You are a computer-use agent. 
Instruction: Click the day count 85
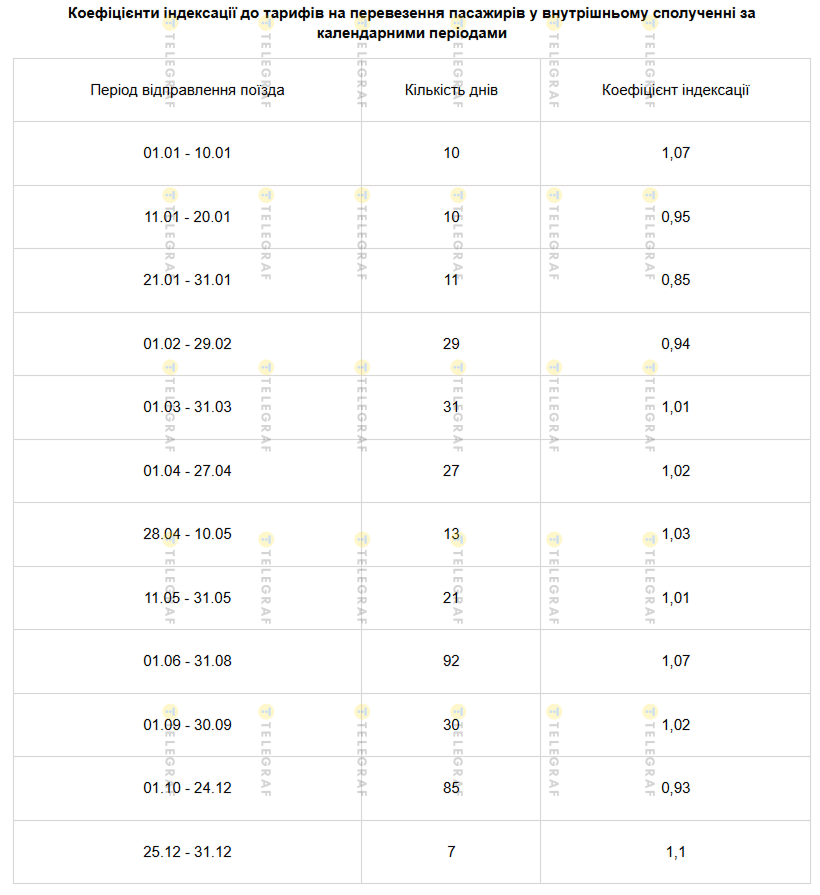451,788
